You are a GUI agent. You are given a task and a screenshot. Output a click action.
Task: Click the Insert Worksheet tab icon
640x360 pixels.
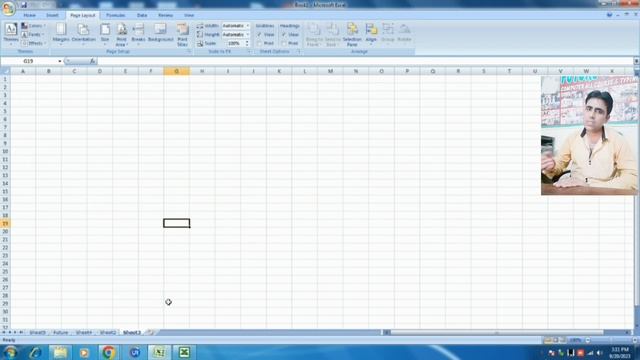coord(150,332)
